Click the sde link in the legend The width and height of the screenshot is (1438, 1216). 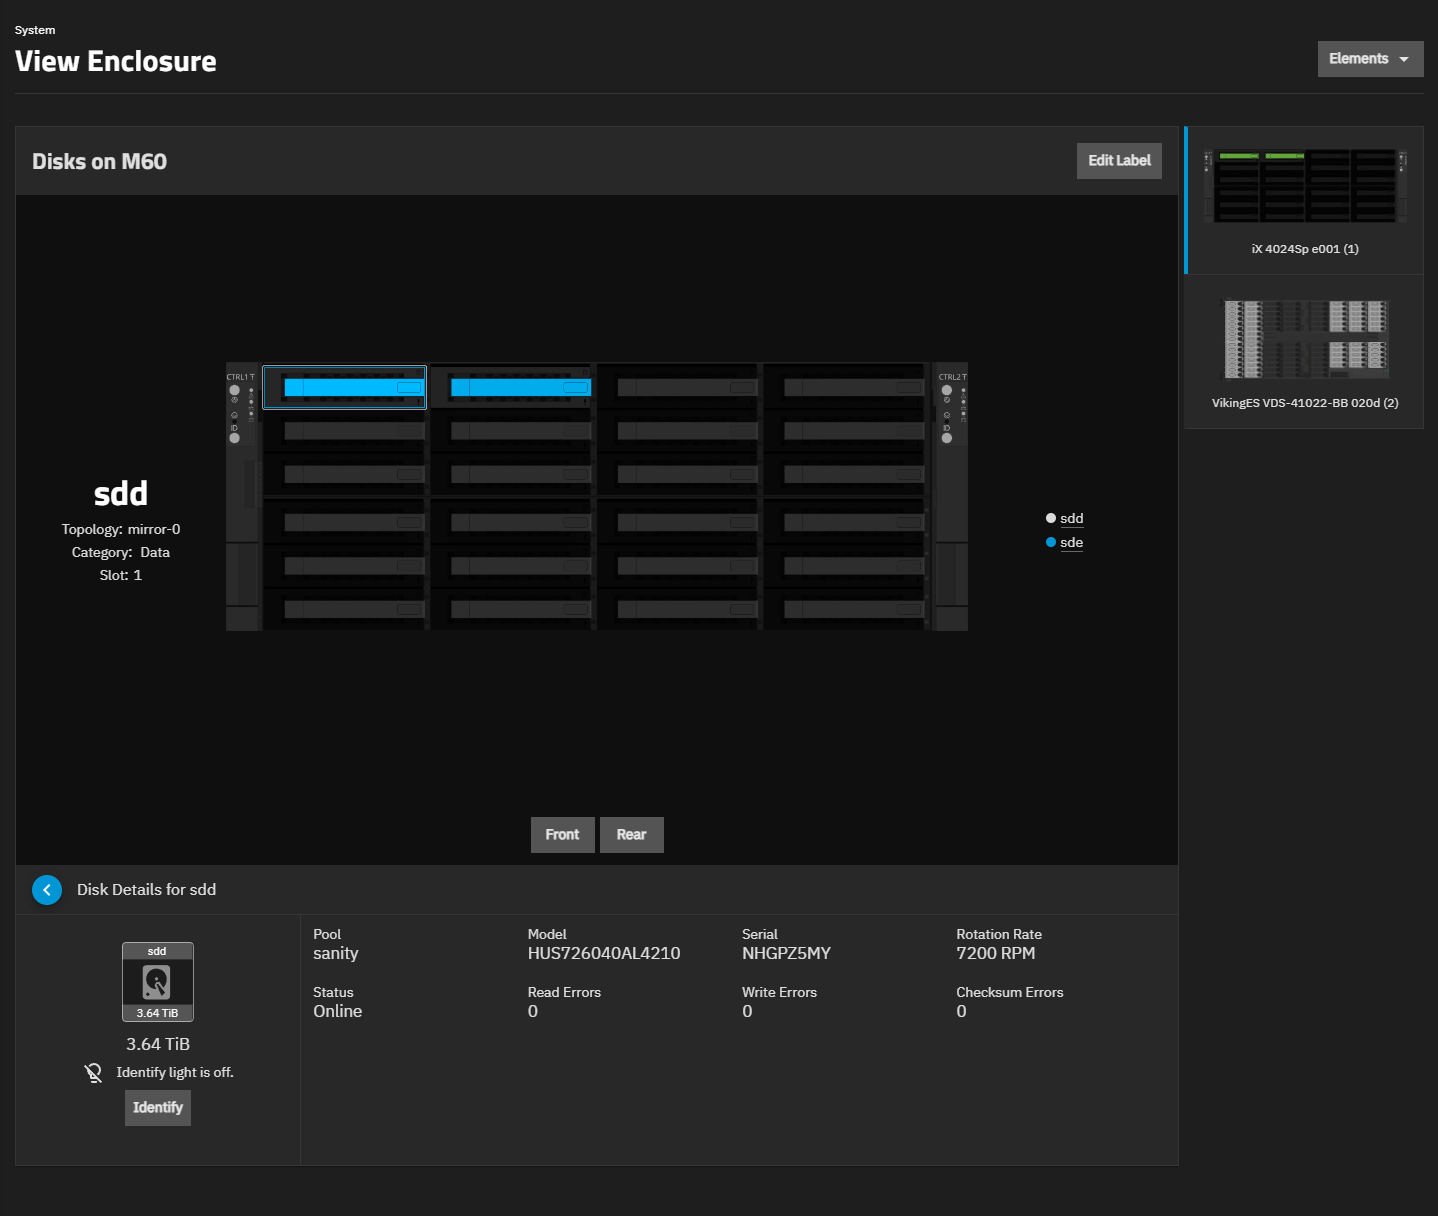pos(1071,543)
